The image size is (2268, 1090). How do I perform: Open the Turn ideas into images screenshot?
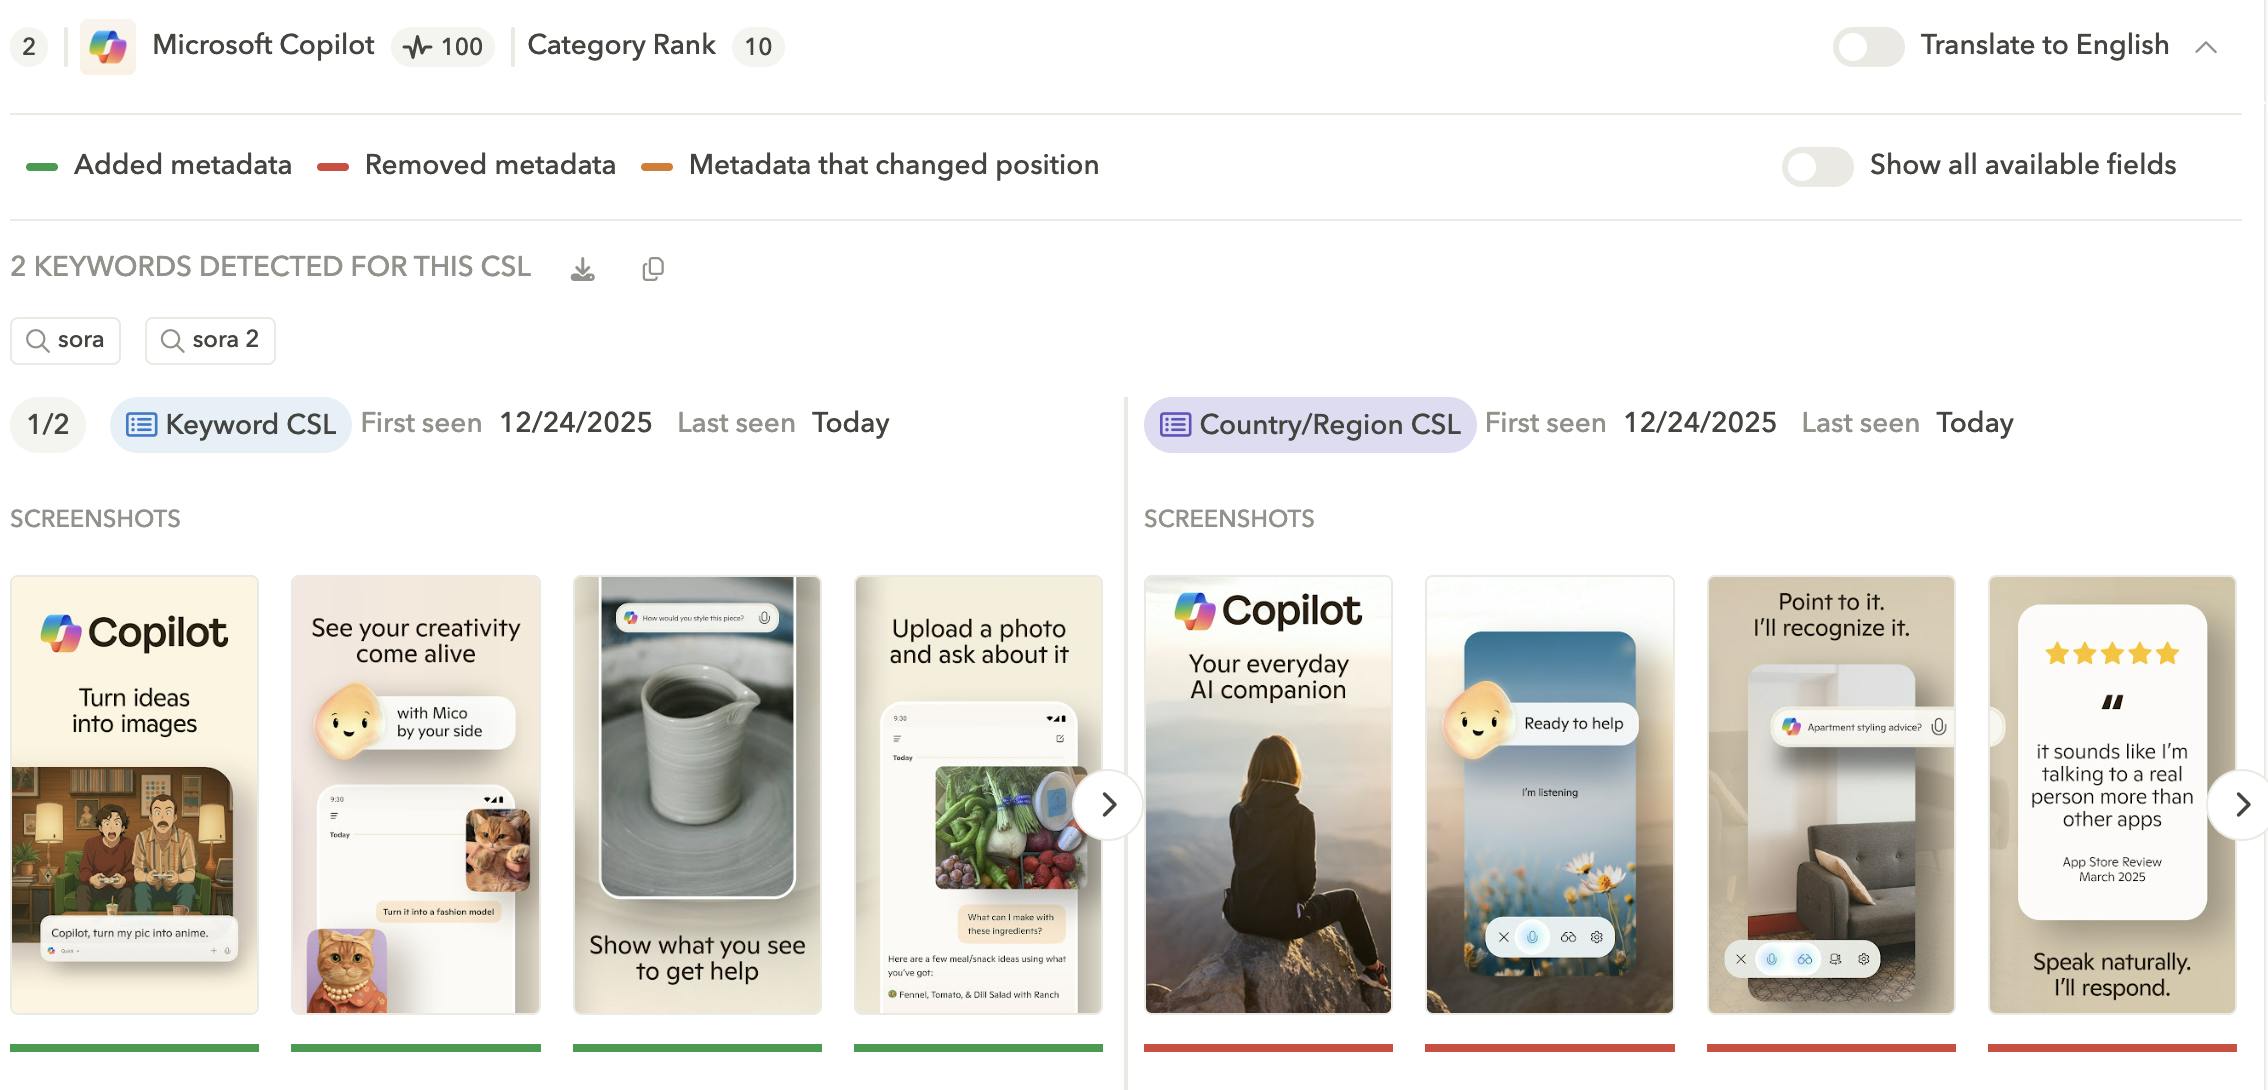coord(134,795)
